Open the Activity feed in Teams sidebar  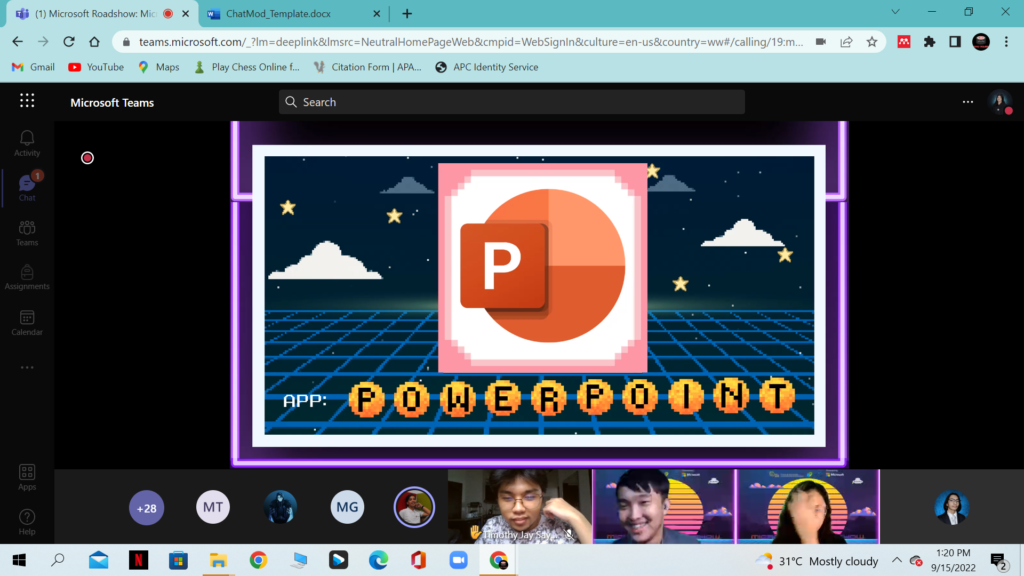[27, 143]
